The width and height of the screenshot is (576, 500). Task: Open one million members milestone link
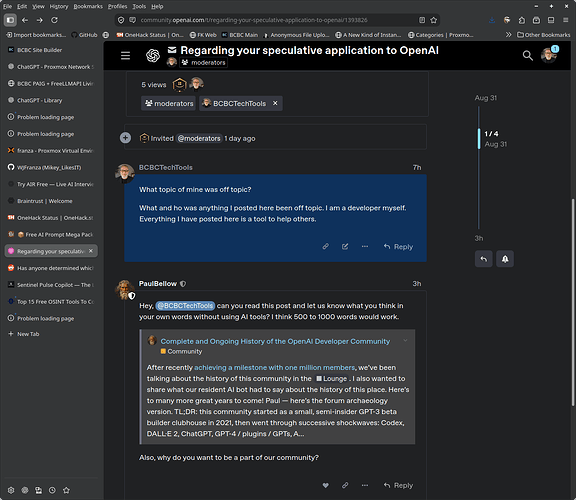(274, 367)
